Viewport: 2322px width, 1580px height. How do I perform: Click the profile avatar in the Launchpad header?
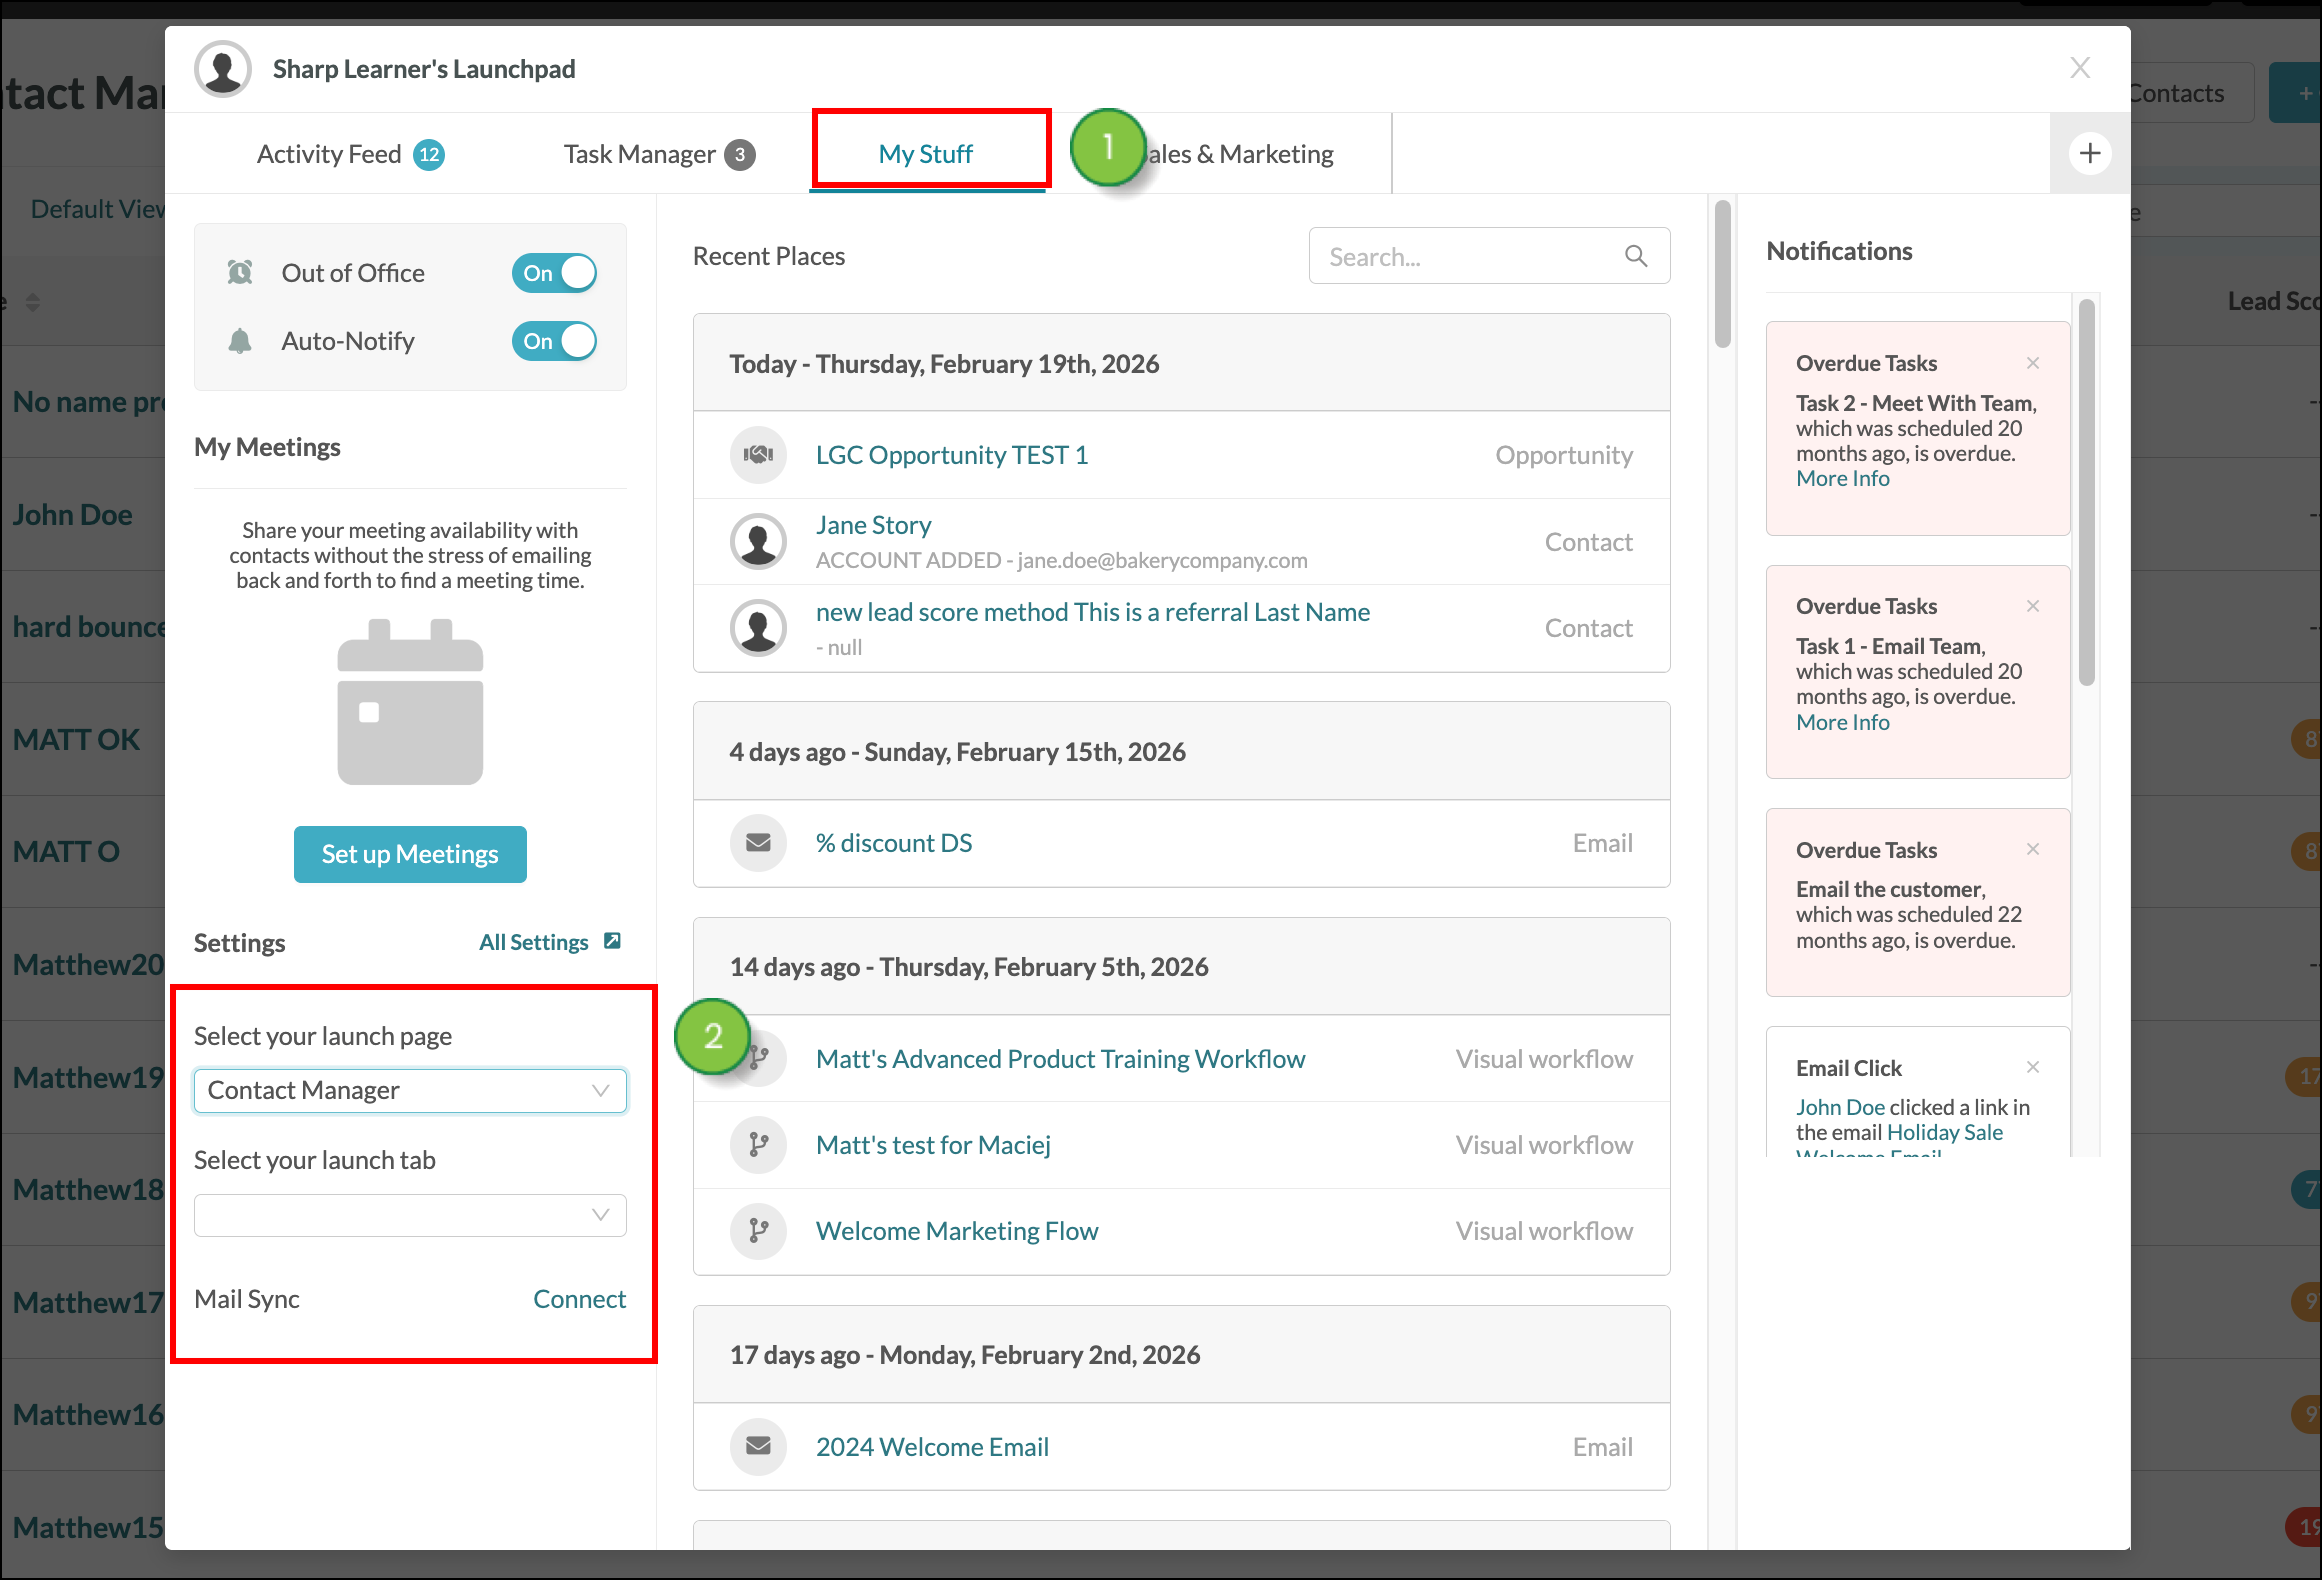coord(222,69)
